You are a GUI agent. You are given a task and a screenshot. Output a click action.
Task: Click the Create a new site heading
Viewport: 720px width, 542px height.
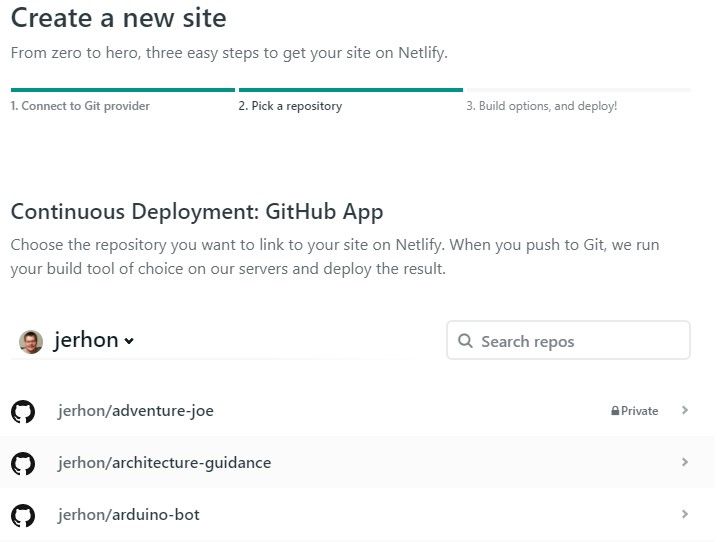coord(118,18)
